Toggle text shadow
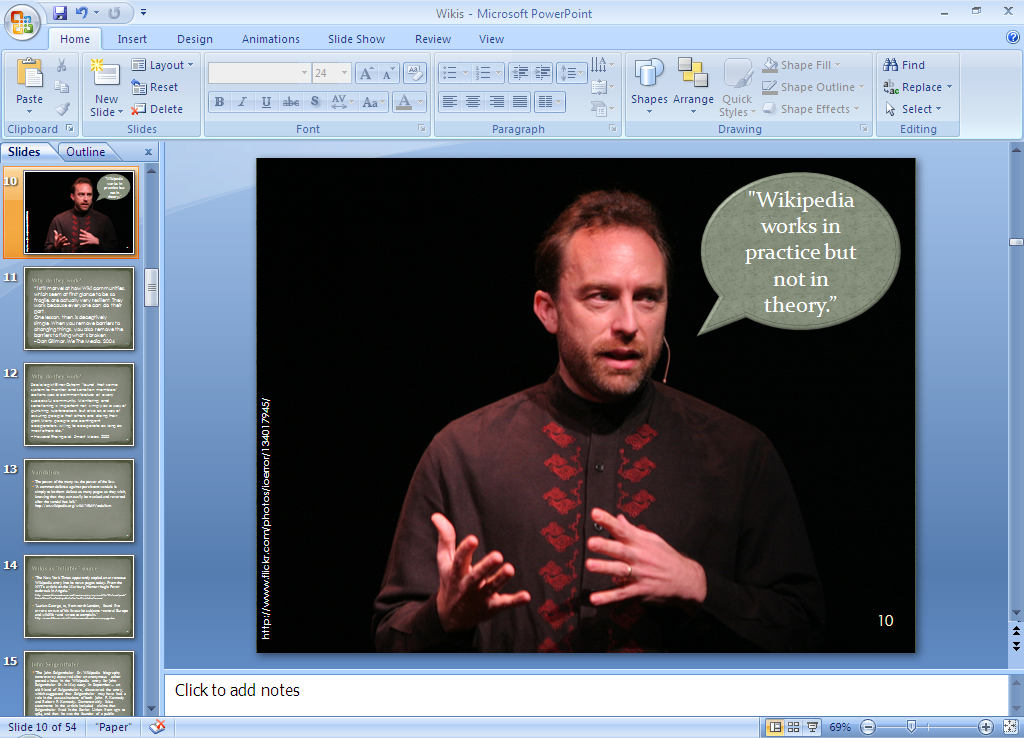1024x738 pixels. click(x=315, y=102)
